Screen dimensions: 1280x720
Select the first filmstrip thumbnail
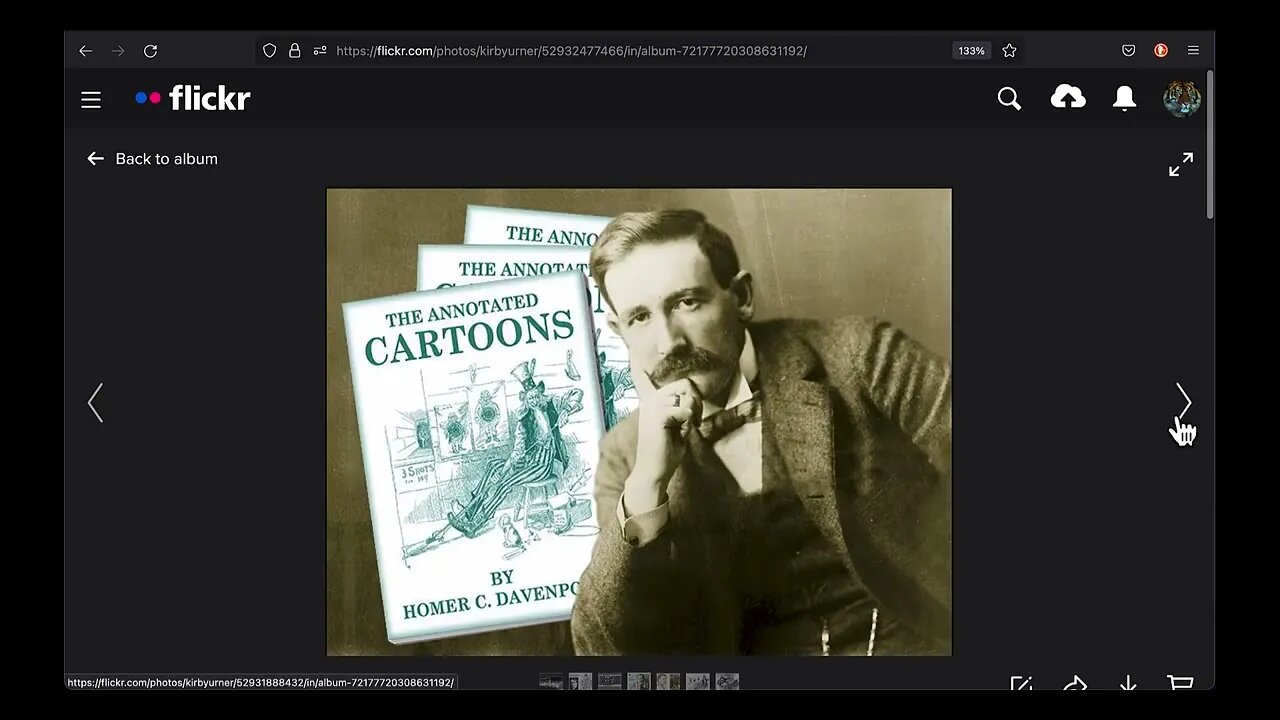coord(551,682)
